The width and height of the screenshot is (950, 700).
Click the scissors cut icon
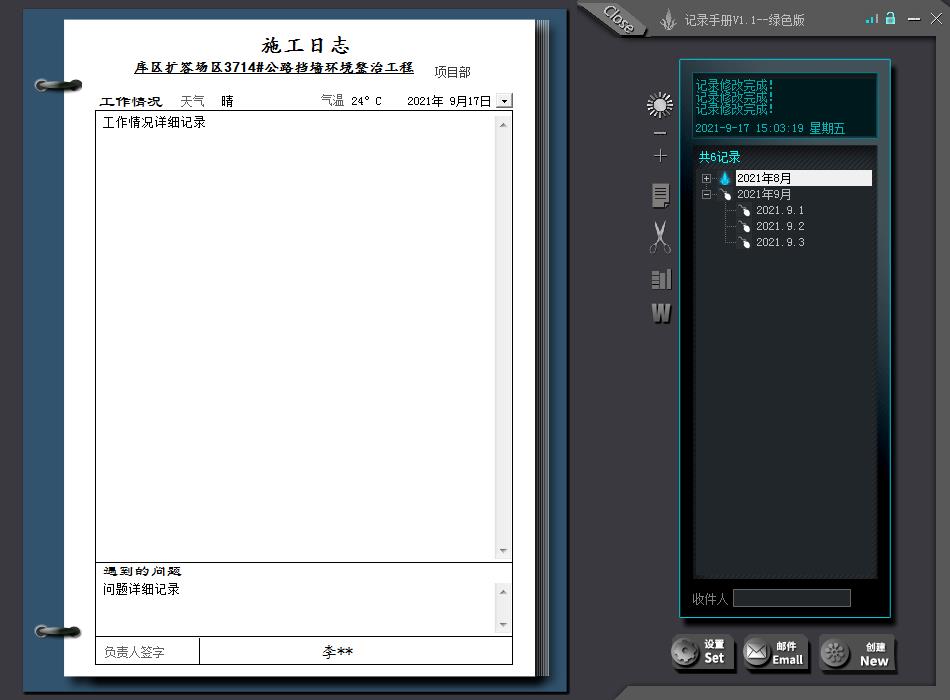click(660, 236)
